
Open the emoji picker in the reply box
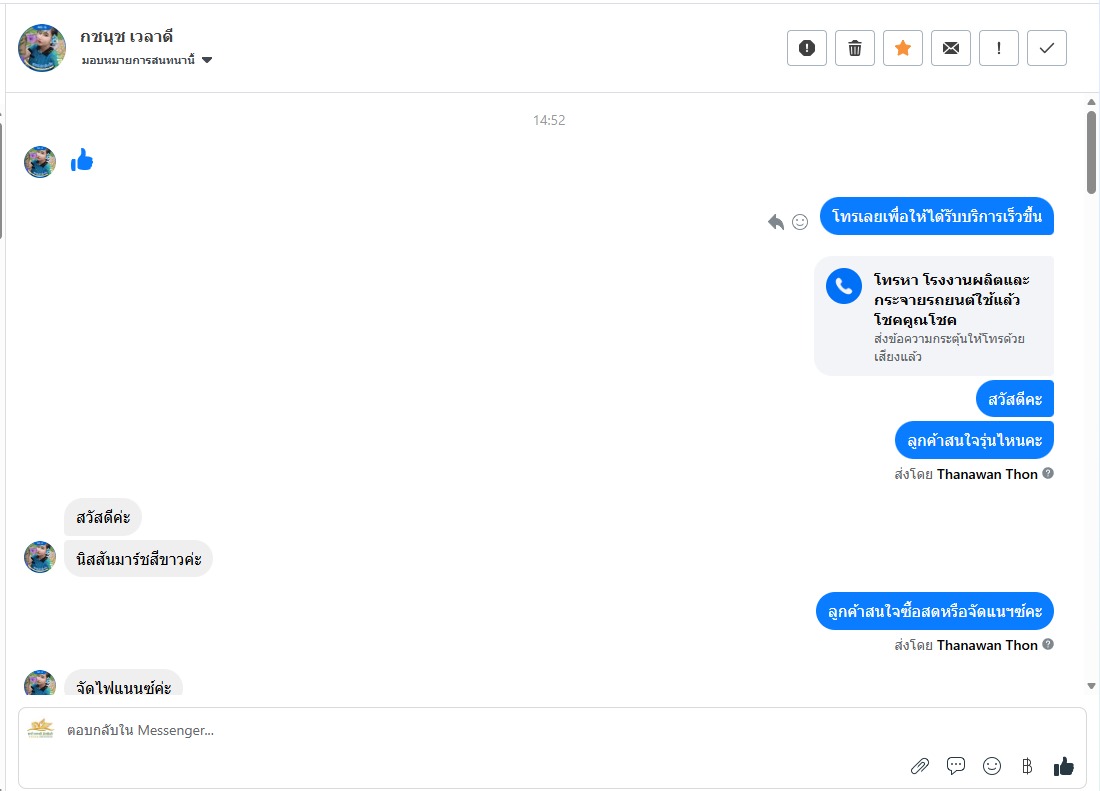[992, 766]
